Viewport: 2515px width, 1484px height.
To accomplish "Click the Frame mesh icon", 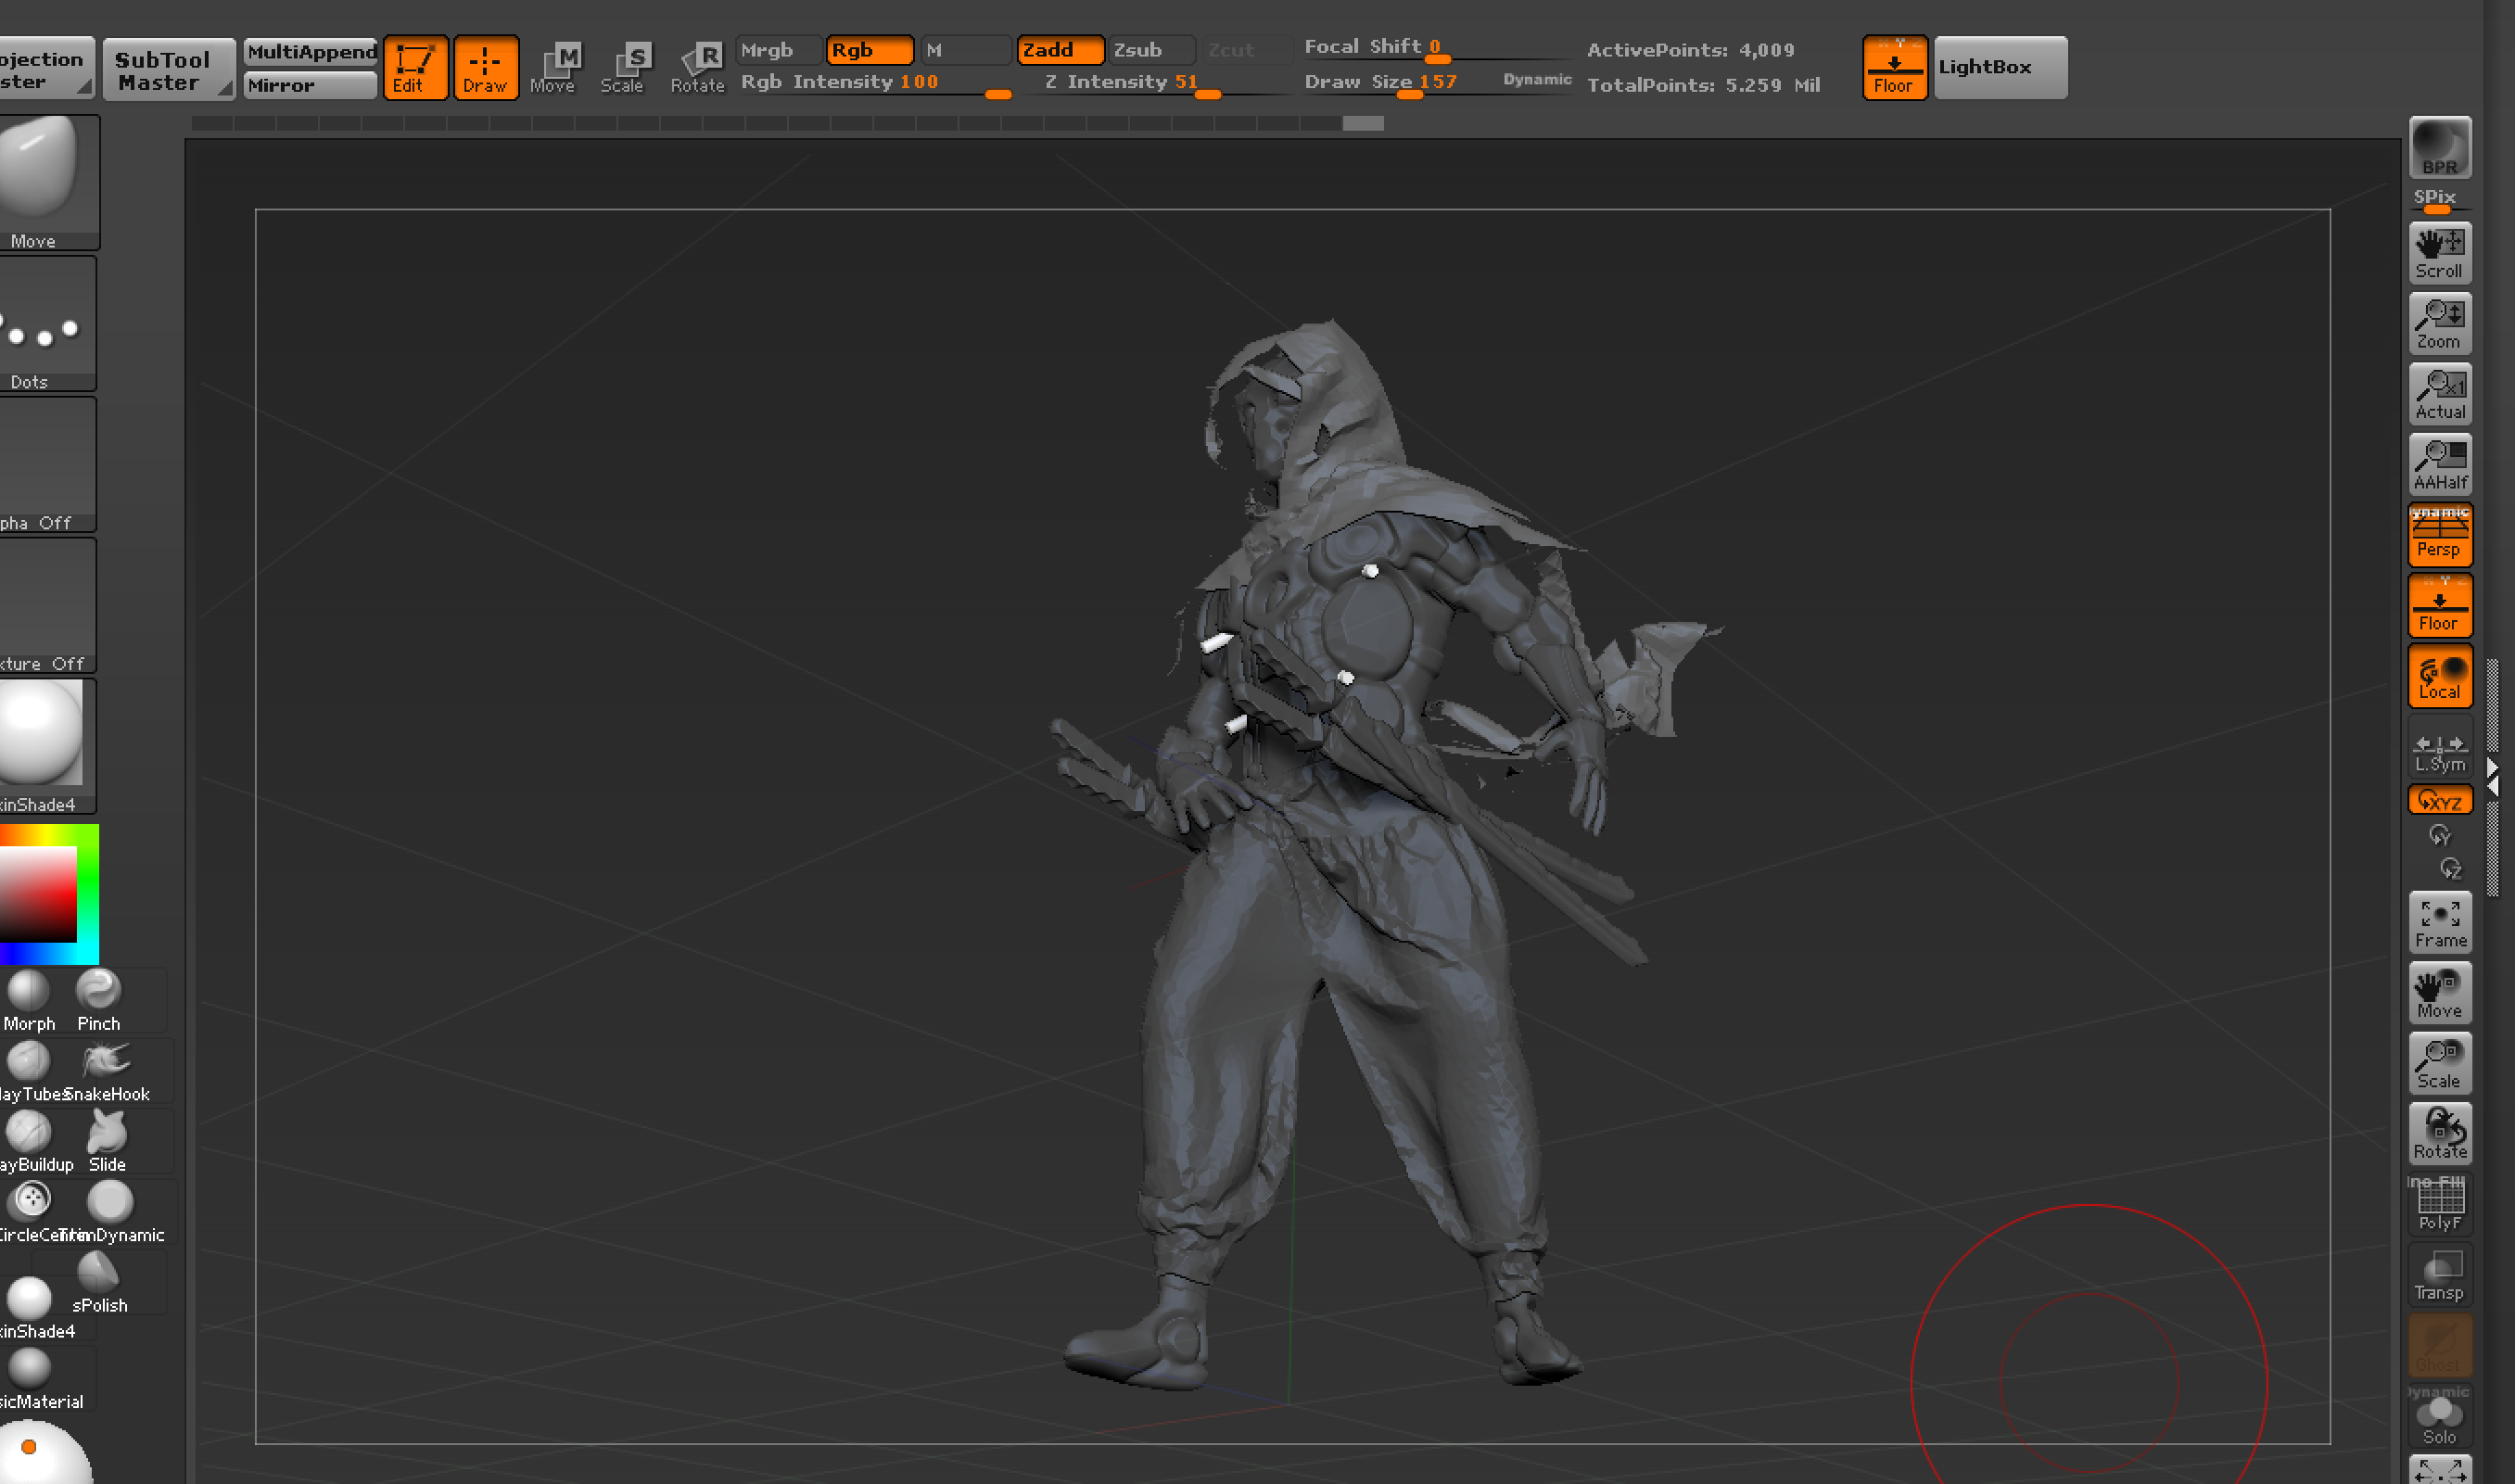I will 2439,922.
